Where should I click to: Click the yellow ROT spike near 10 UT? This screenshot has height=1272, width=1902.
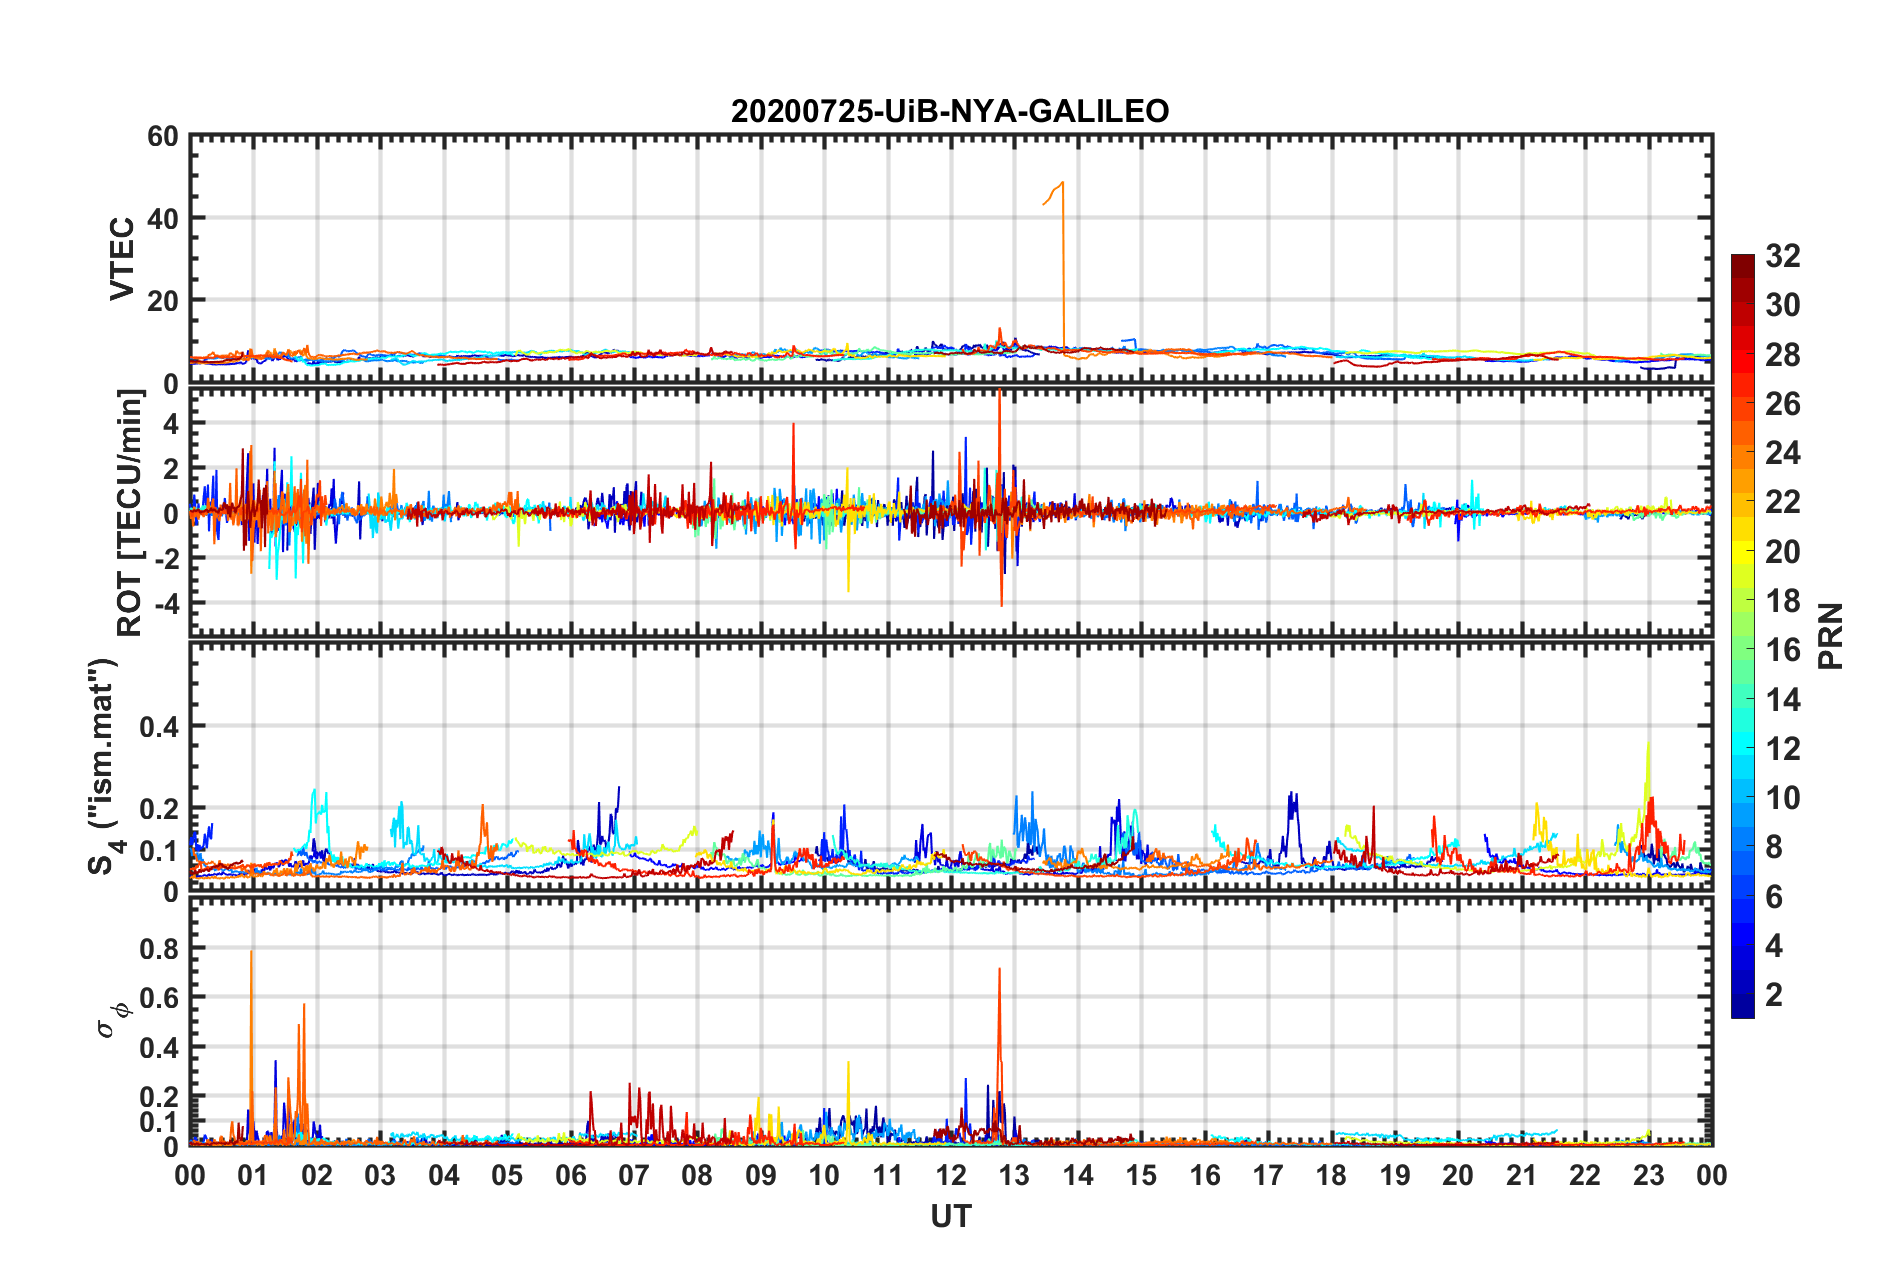tap(848, 530)
